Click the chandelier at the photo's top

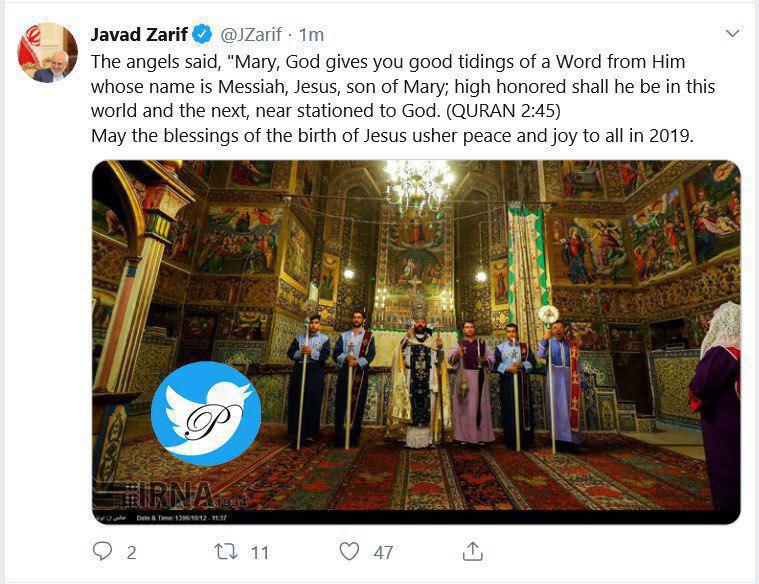(419, 186)
